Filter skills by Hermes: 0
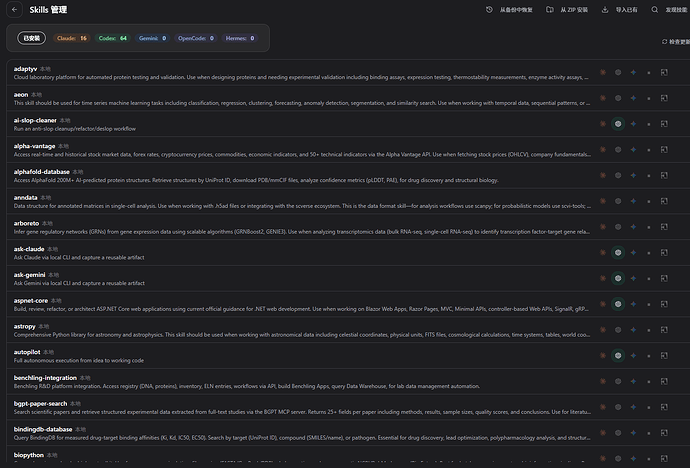 point(240,38)
